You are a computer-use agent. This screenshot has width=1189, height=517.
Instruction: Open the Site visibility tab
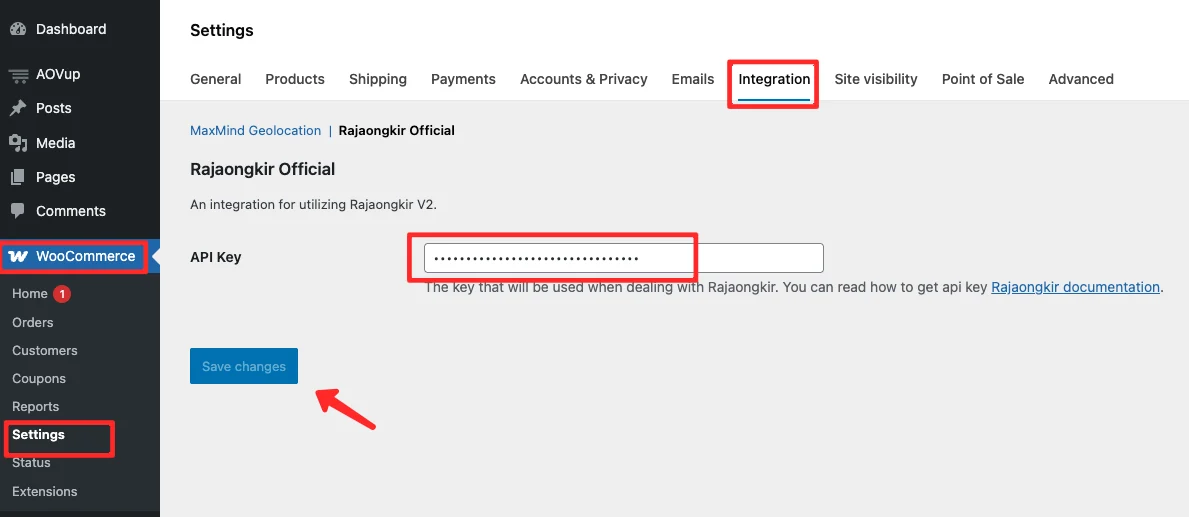click(x=876, y=79)
